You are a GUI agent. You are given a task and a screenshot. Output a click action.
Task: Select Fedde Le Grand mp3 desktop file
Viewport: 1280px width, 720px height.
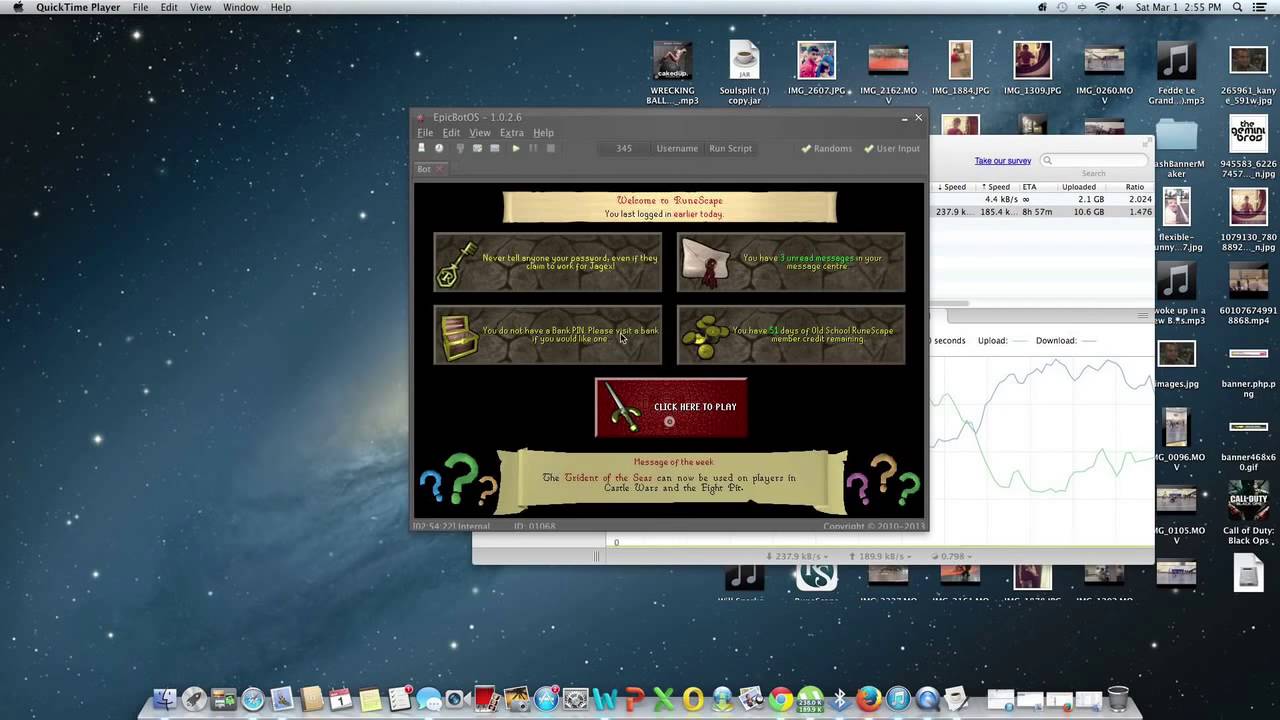(x=1176, y=73)
